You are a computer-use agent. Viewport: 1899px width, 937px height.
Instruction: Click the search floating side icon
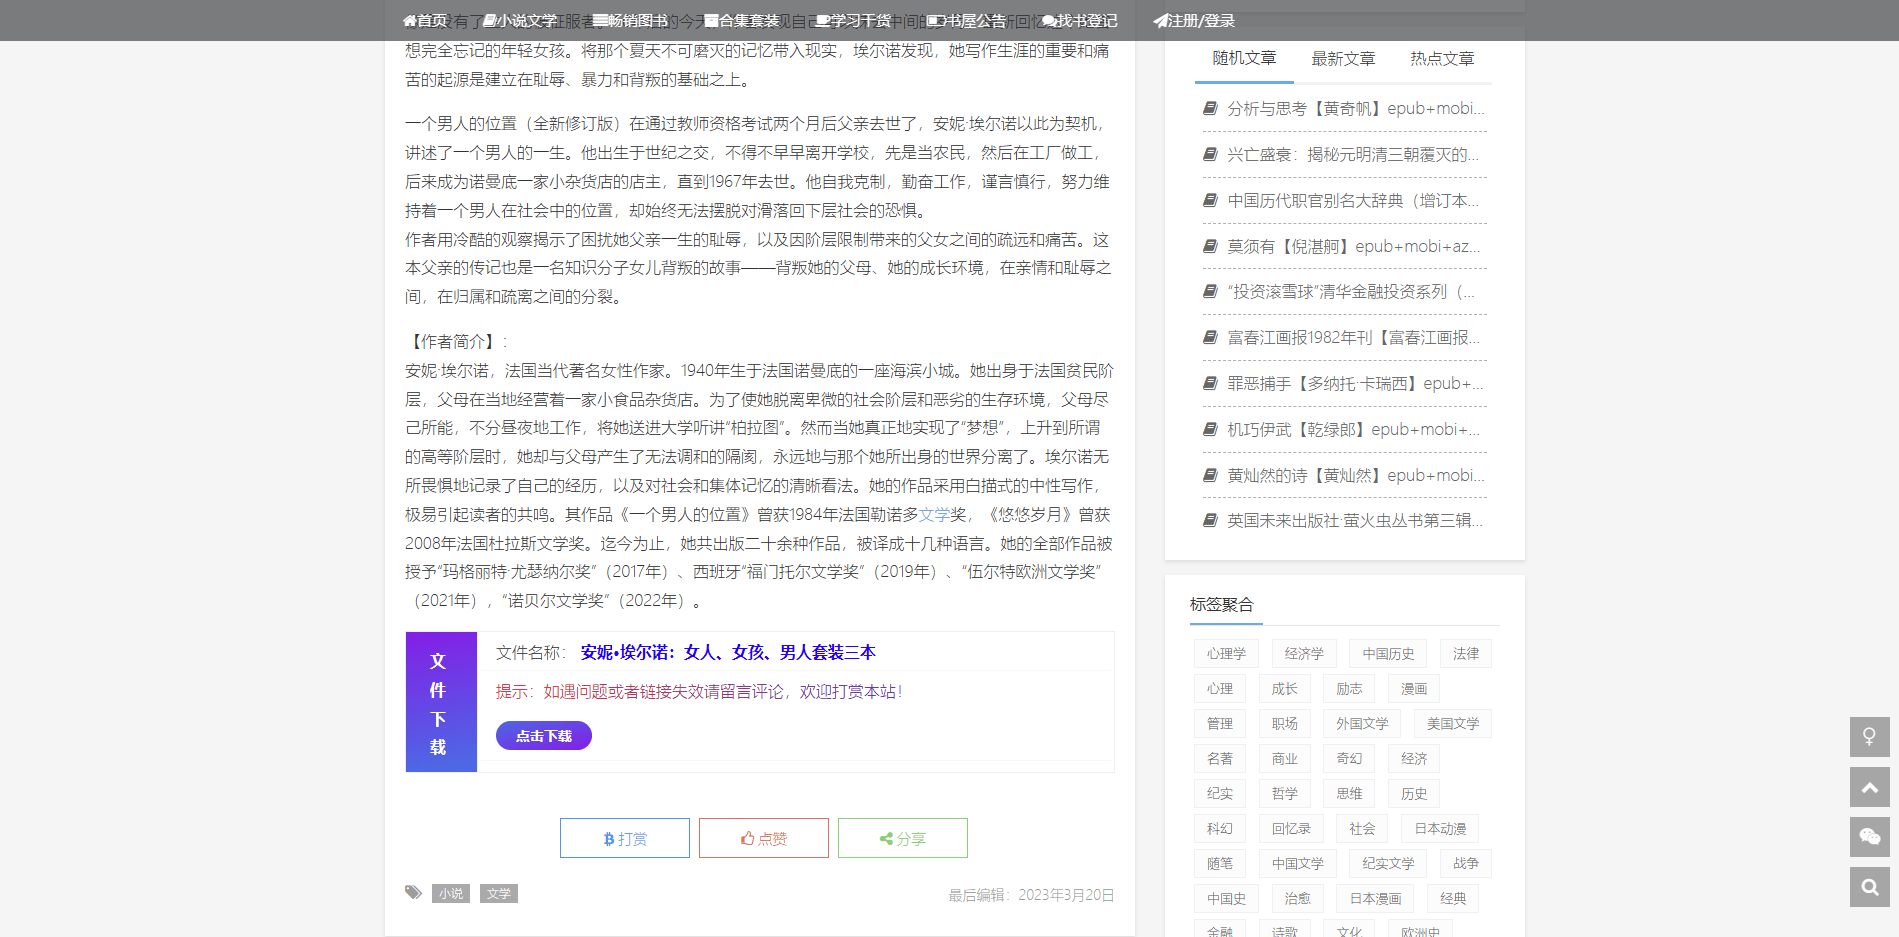1869,887
